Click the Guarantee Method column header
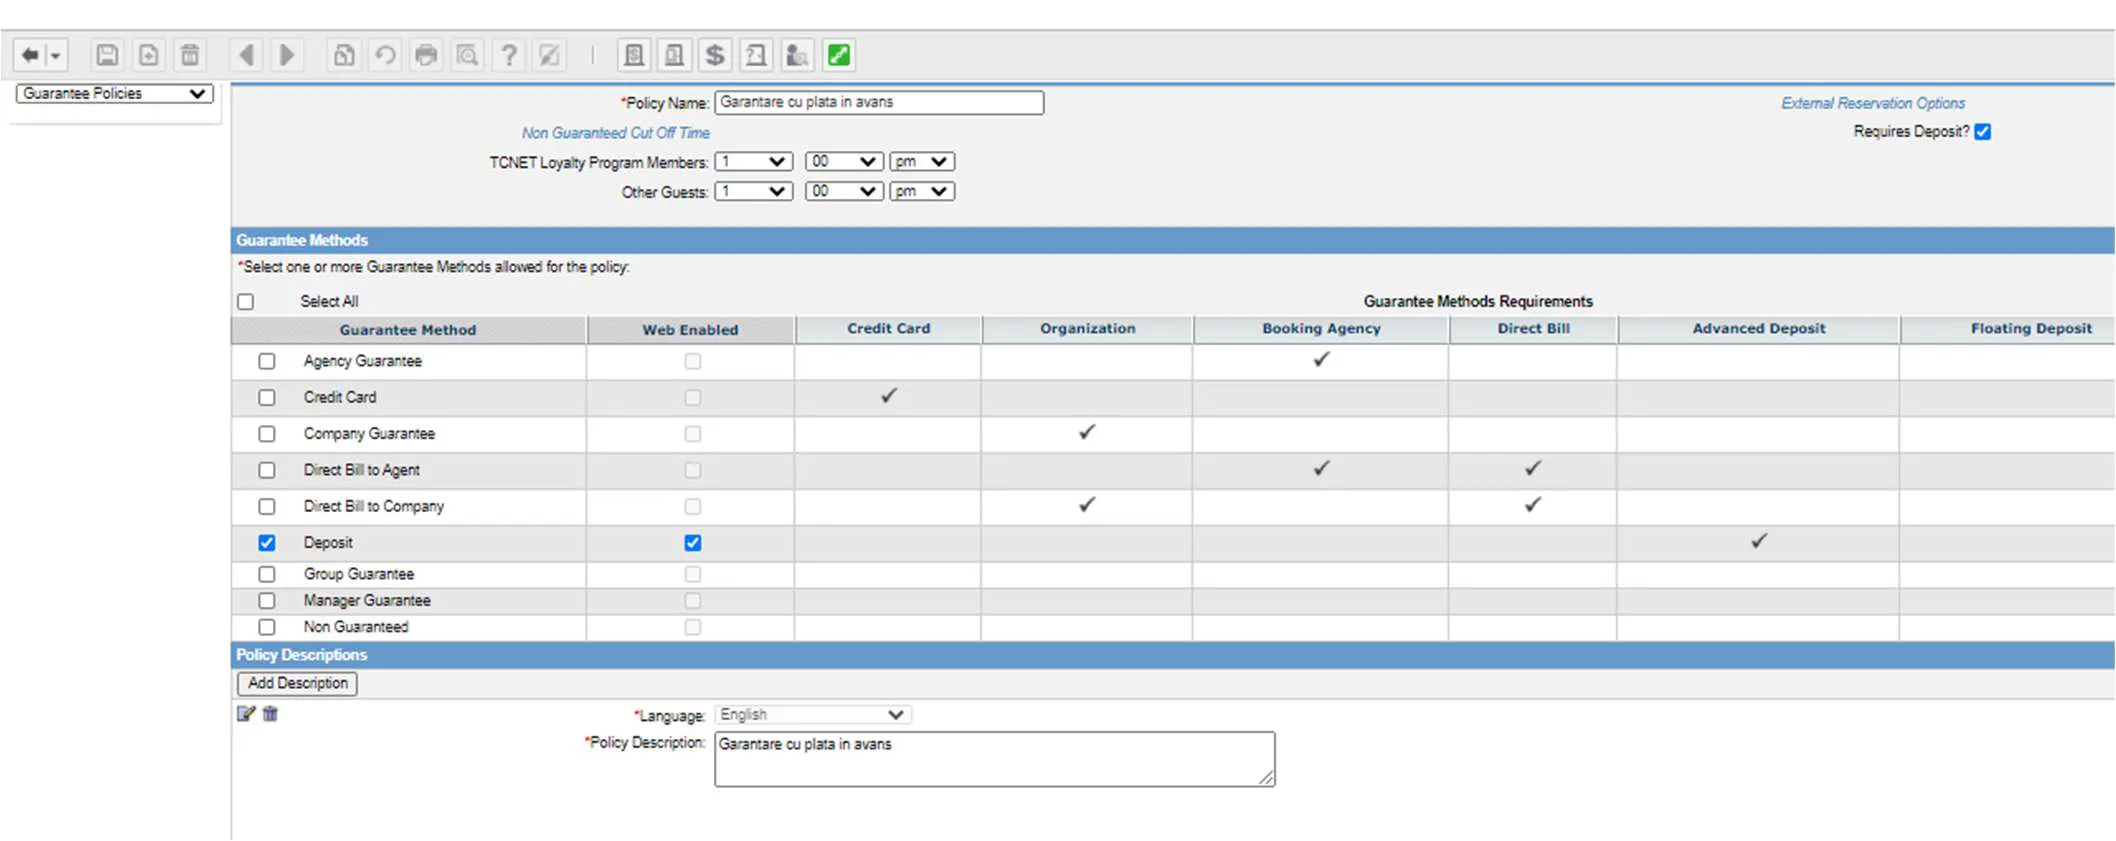Screen dimensions: 2116x841 coord(408,330)
